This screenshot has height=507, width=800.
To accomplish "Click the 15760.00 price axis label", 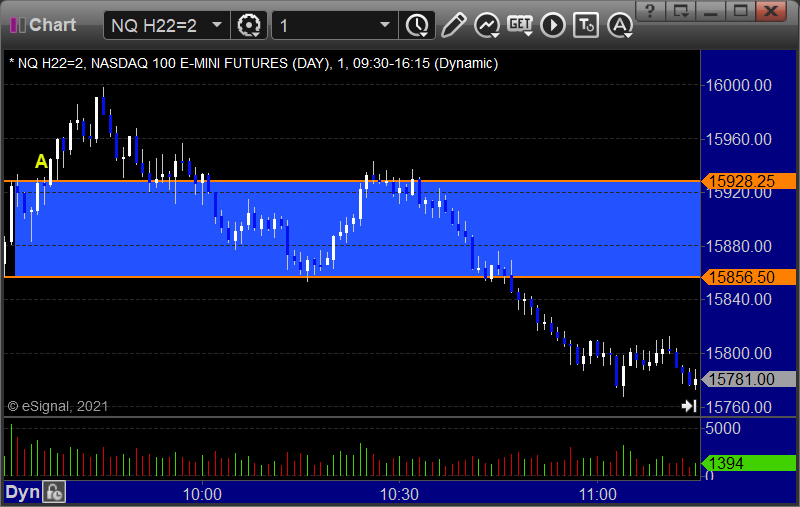I will (738, 407).
